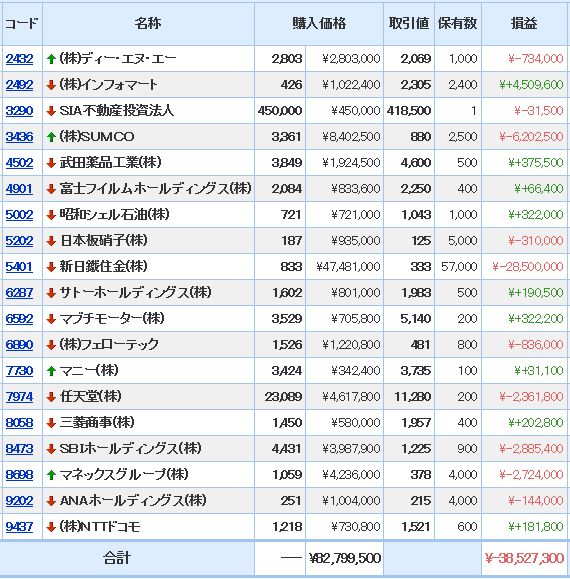This screenshot has height=579, width=570.
Task: Open stock code link 4502
Action: pyautogui.click(x=19, y=163)
